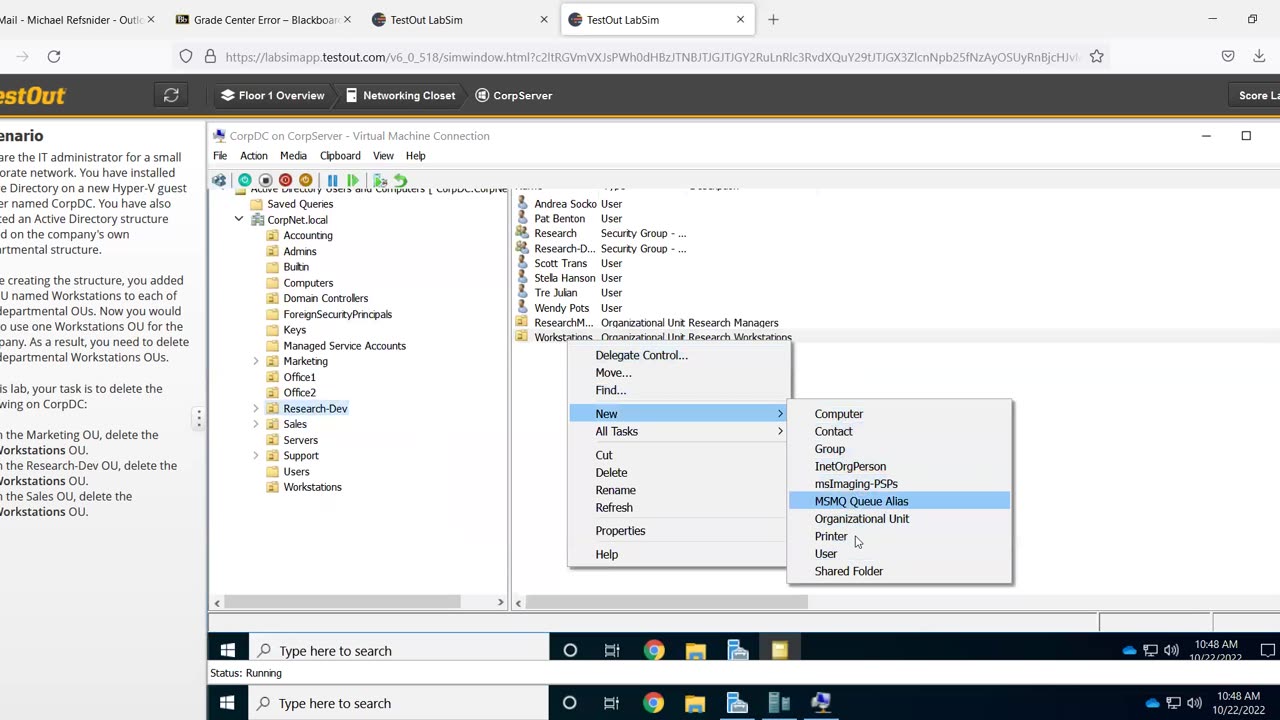Click the Pocket save icon in browser toolbar
Viewport: 1280px width, 720px height.
click(1228, 57)
